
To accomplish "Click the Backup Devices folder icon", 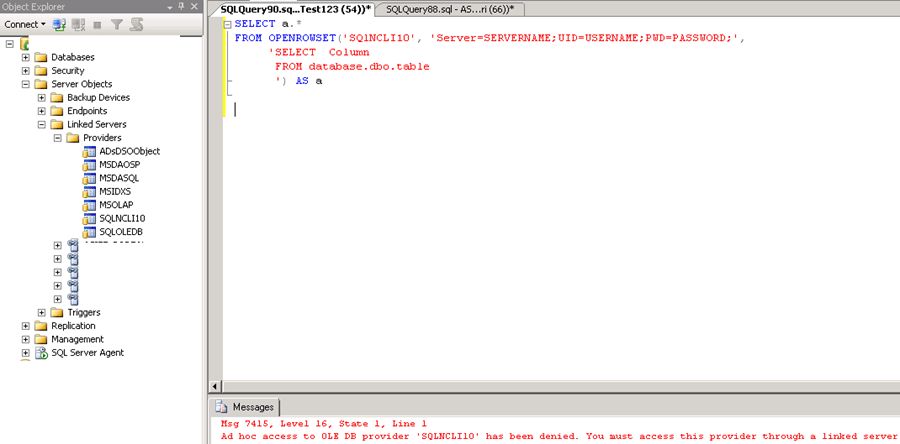I will (57, 98).
